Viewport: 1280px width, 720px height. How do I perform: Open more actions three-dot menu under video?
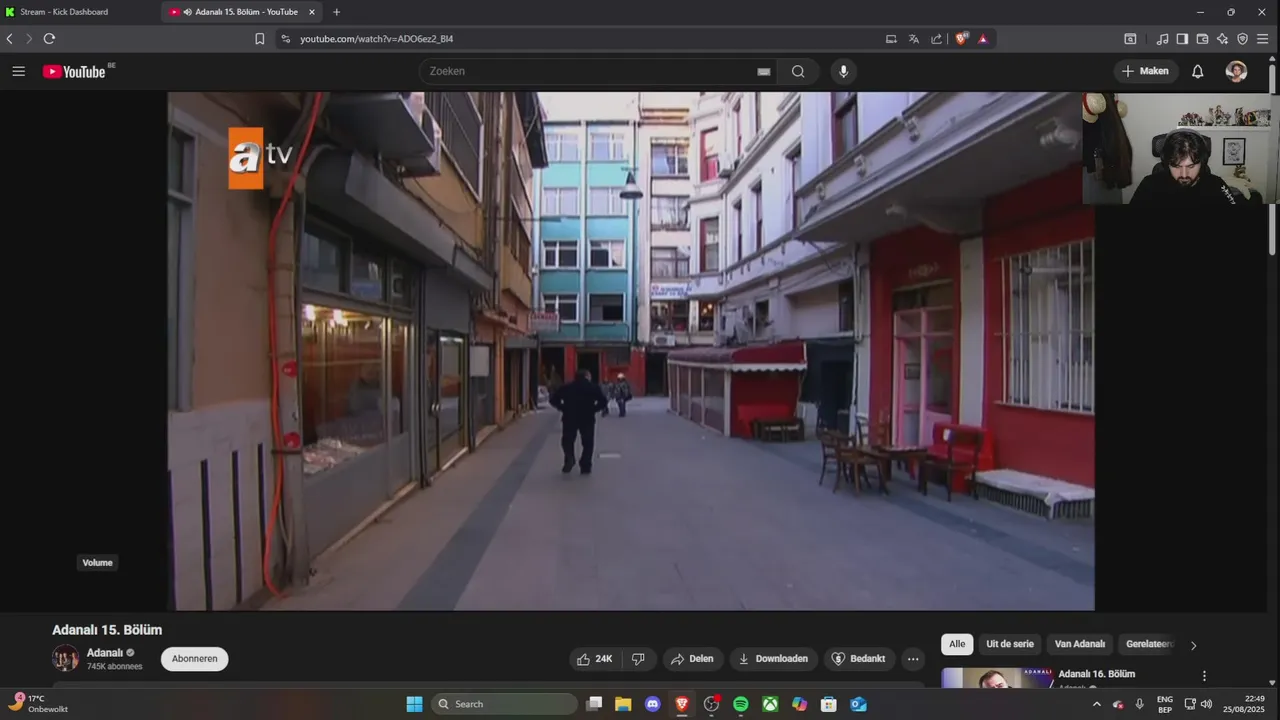click(x=912, y=659)
